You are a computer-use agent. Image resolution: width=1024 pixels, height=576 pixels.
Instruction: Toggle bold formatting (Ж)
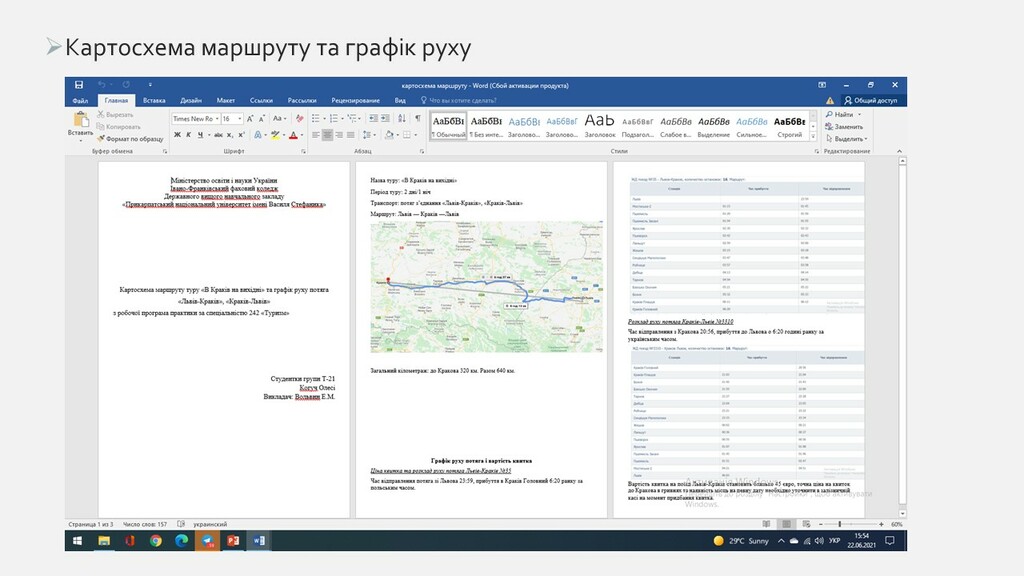(x=176, y=134)
